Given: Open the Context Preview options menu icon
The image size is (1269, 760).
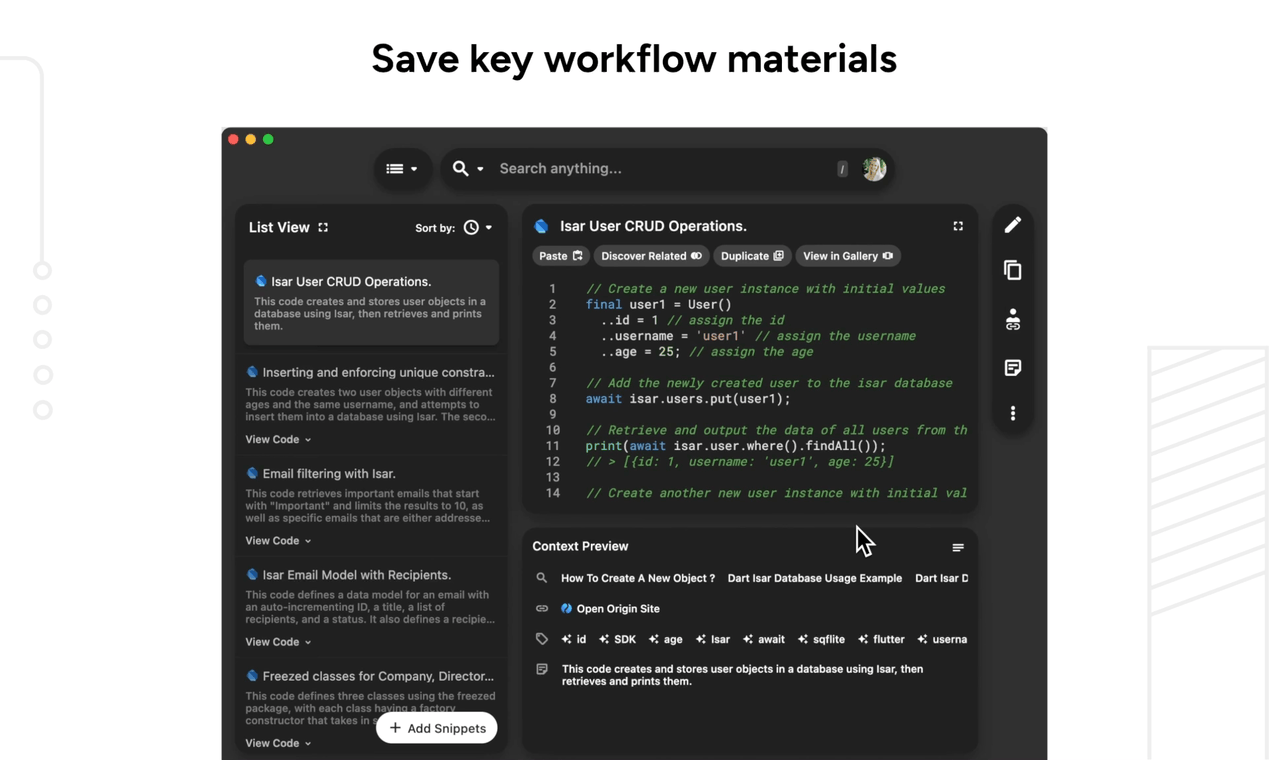Looking at the screenshot, I should click(x=958, y=548).
